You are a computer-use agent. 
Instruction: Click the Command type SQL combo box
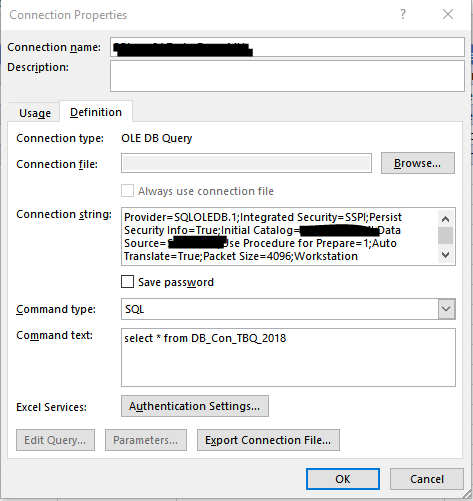click(x=288, y=309)
